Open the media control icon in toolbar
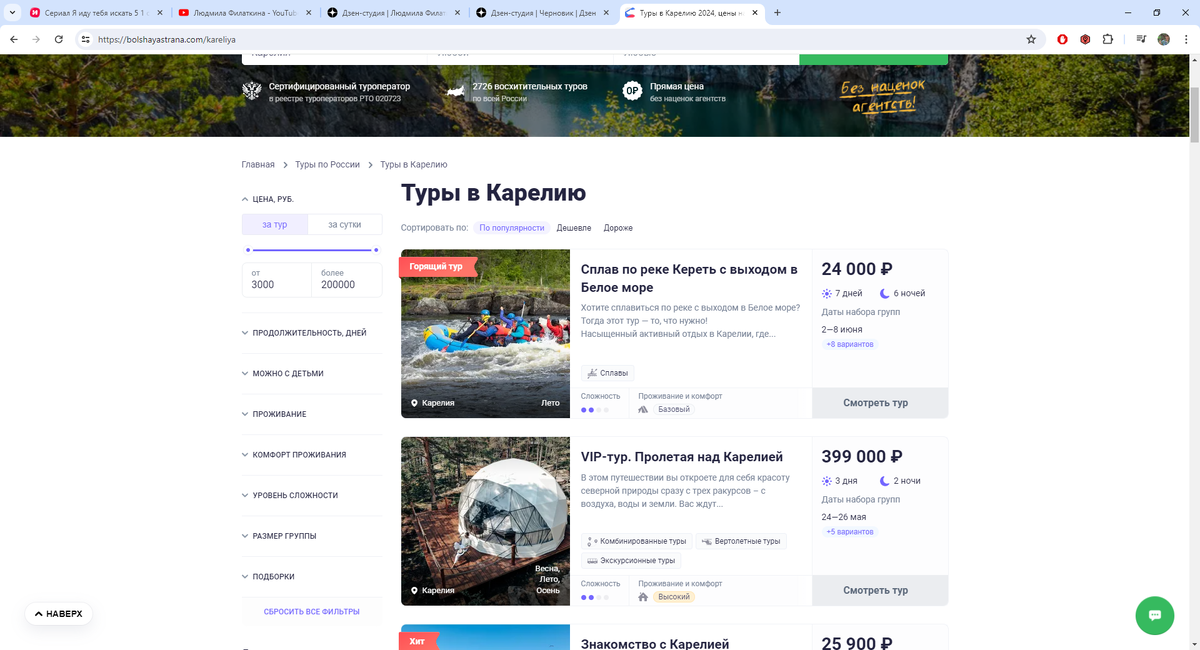This screenshot has height=650, width=1200. pyautogui.click(x=1141, y=39)
